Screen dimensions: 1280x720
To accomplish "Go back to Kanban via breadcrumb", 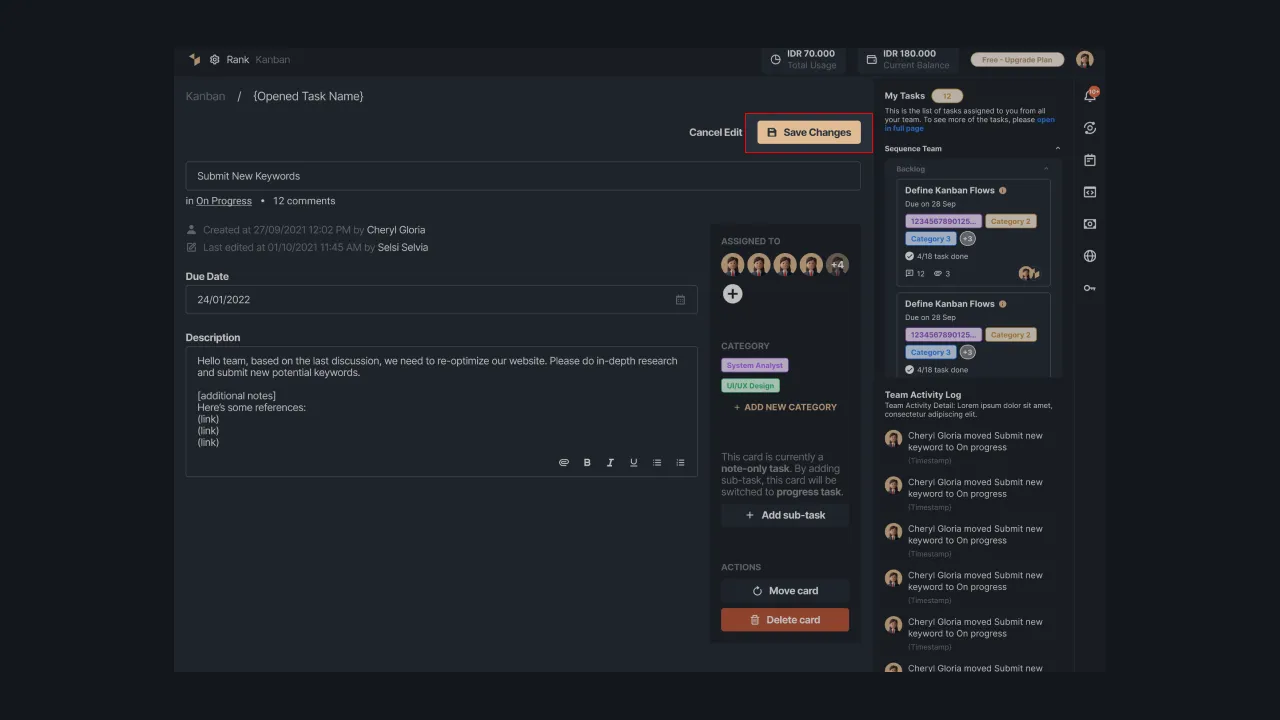I will 205,96.
